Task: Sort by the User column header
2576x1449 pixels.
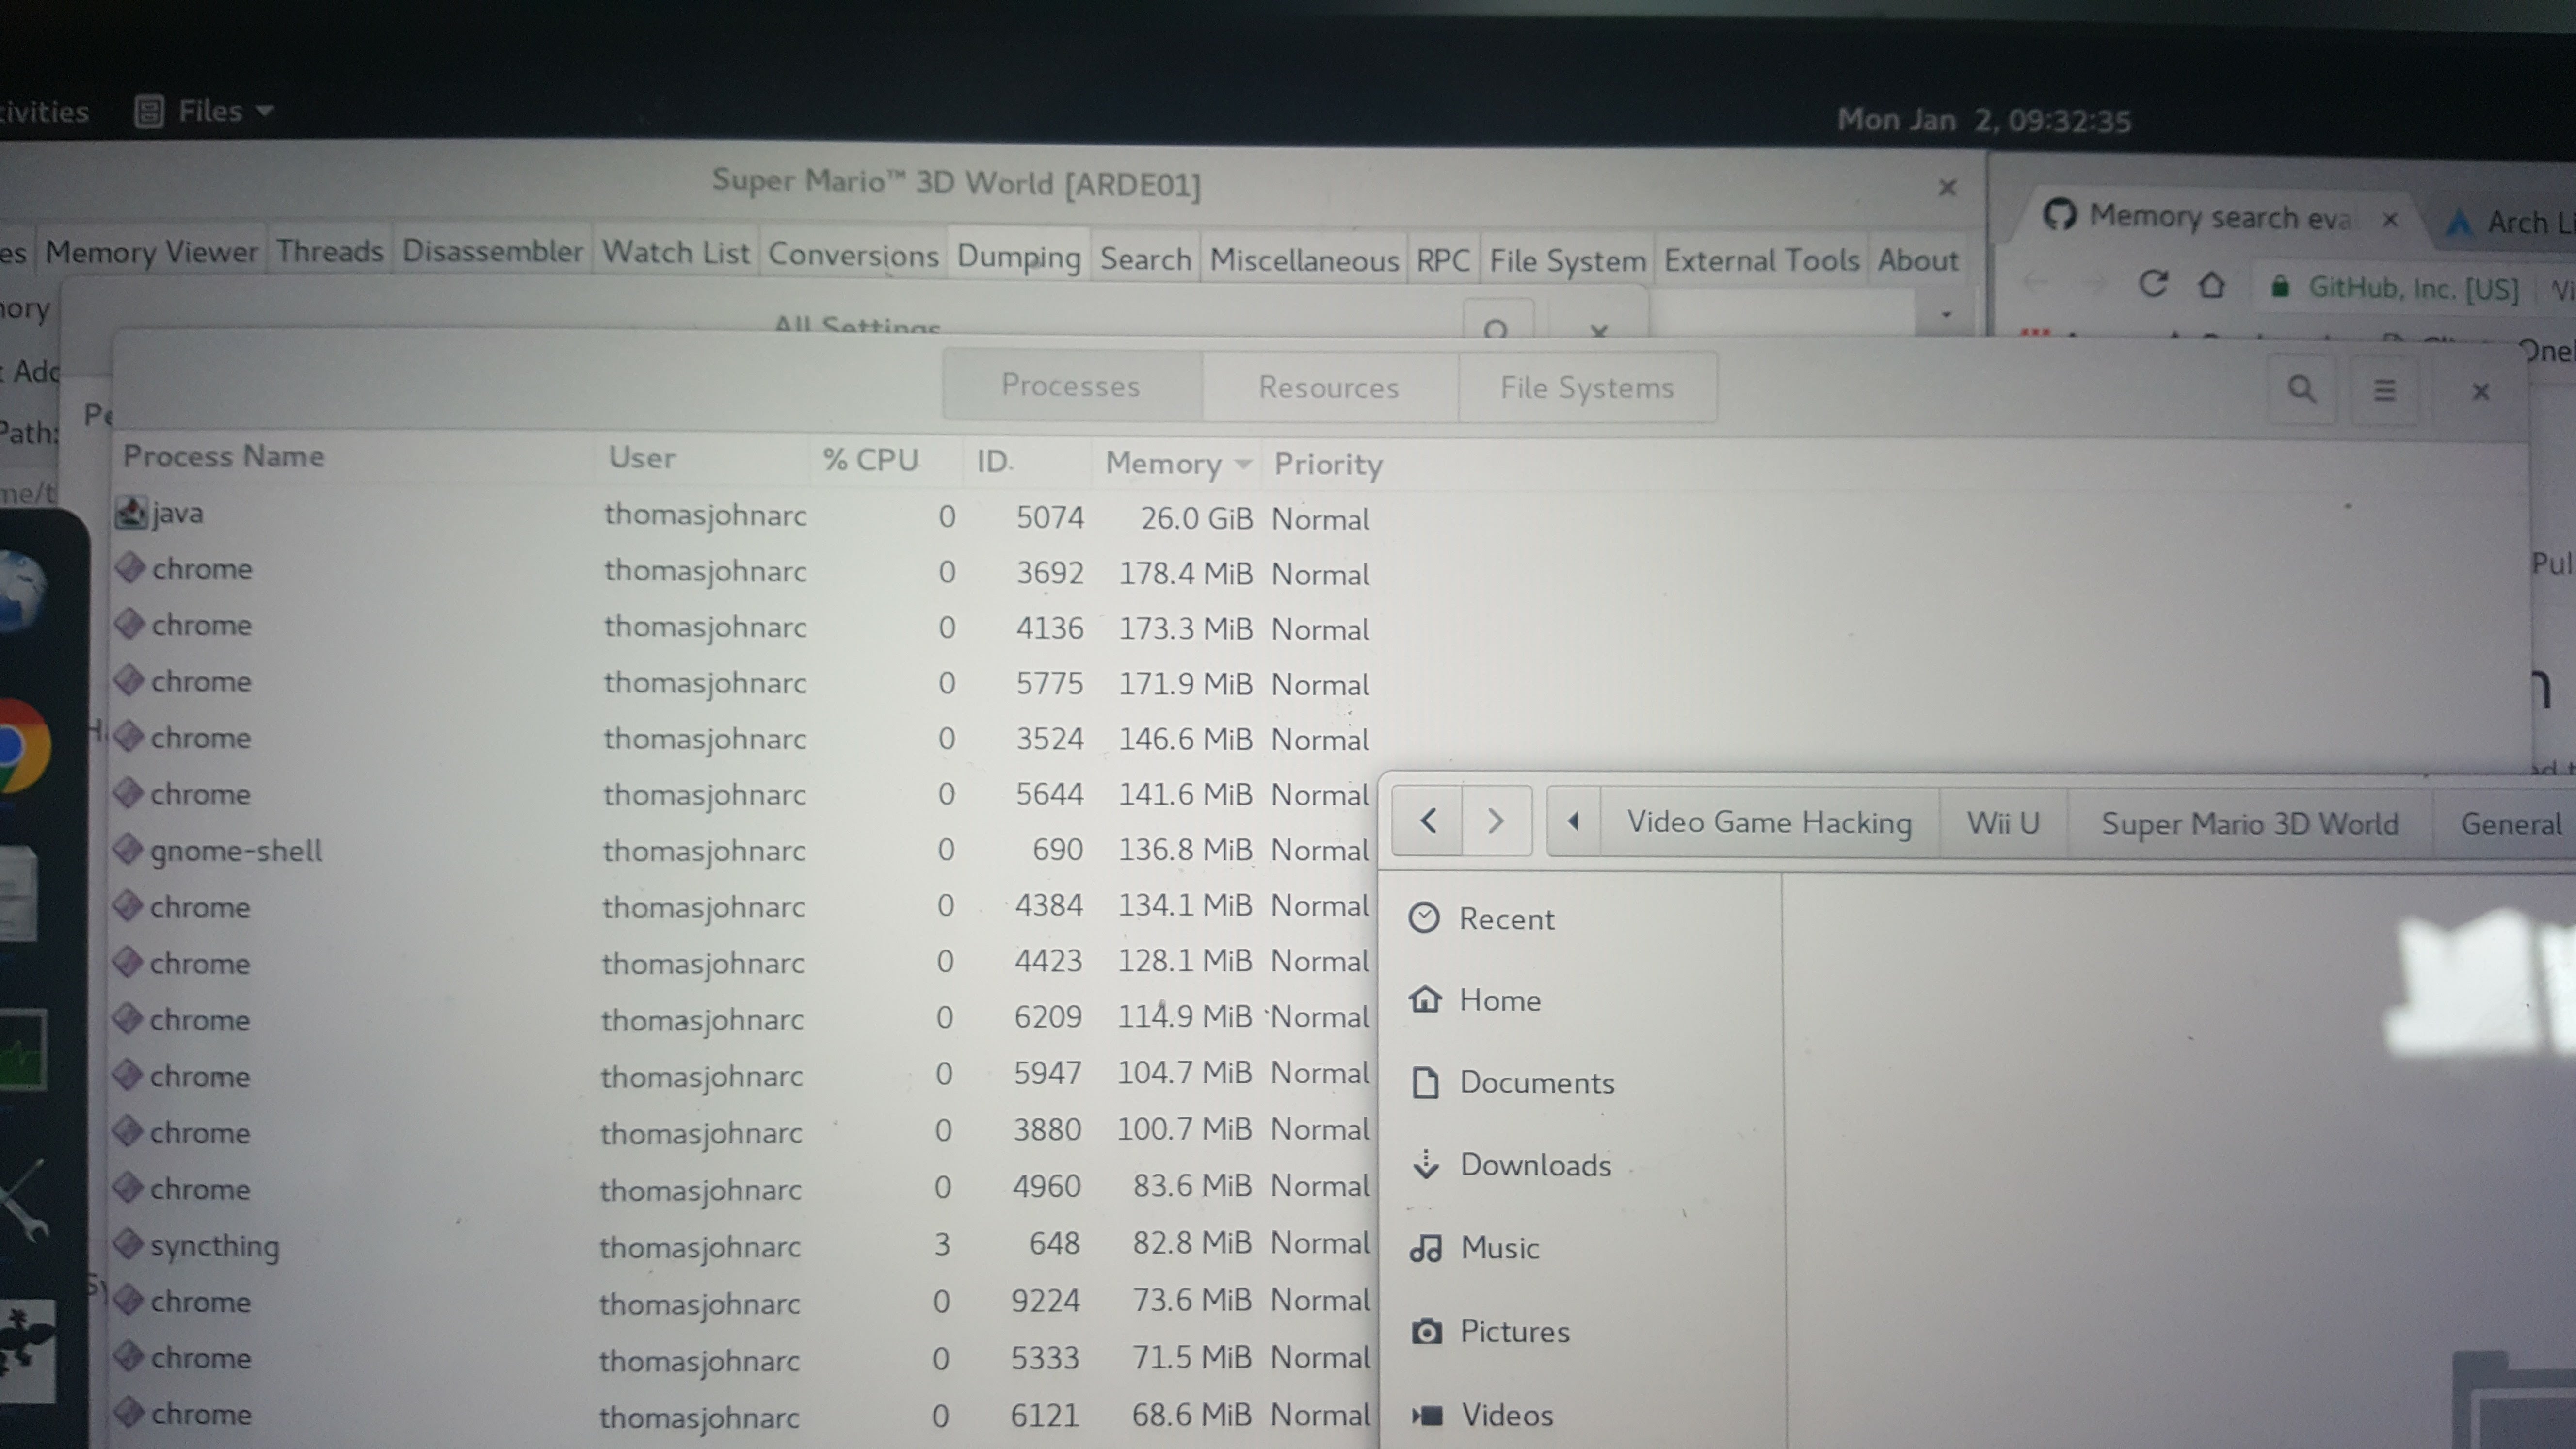Action: [x=642, y=458]
